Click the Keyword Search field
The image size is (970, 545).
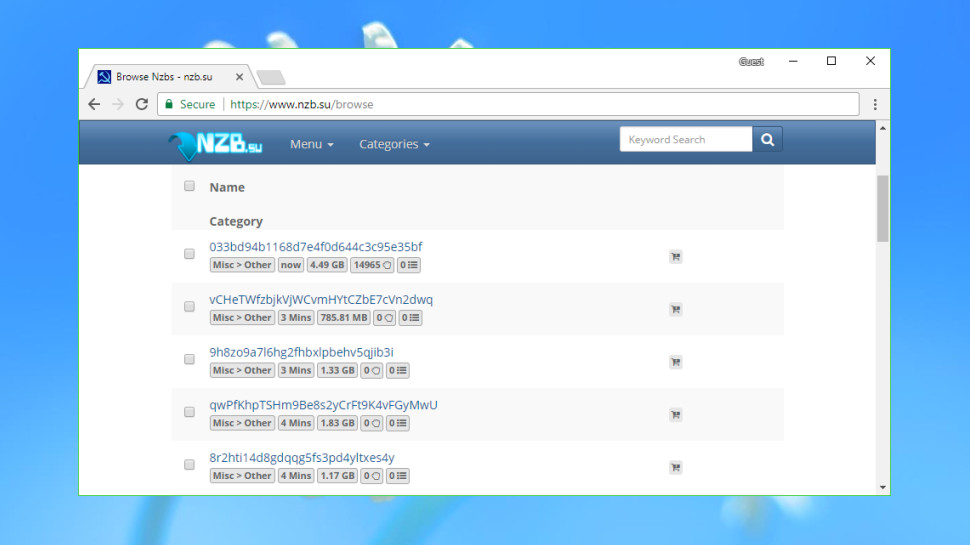click(686, 139)
